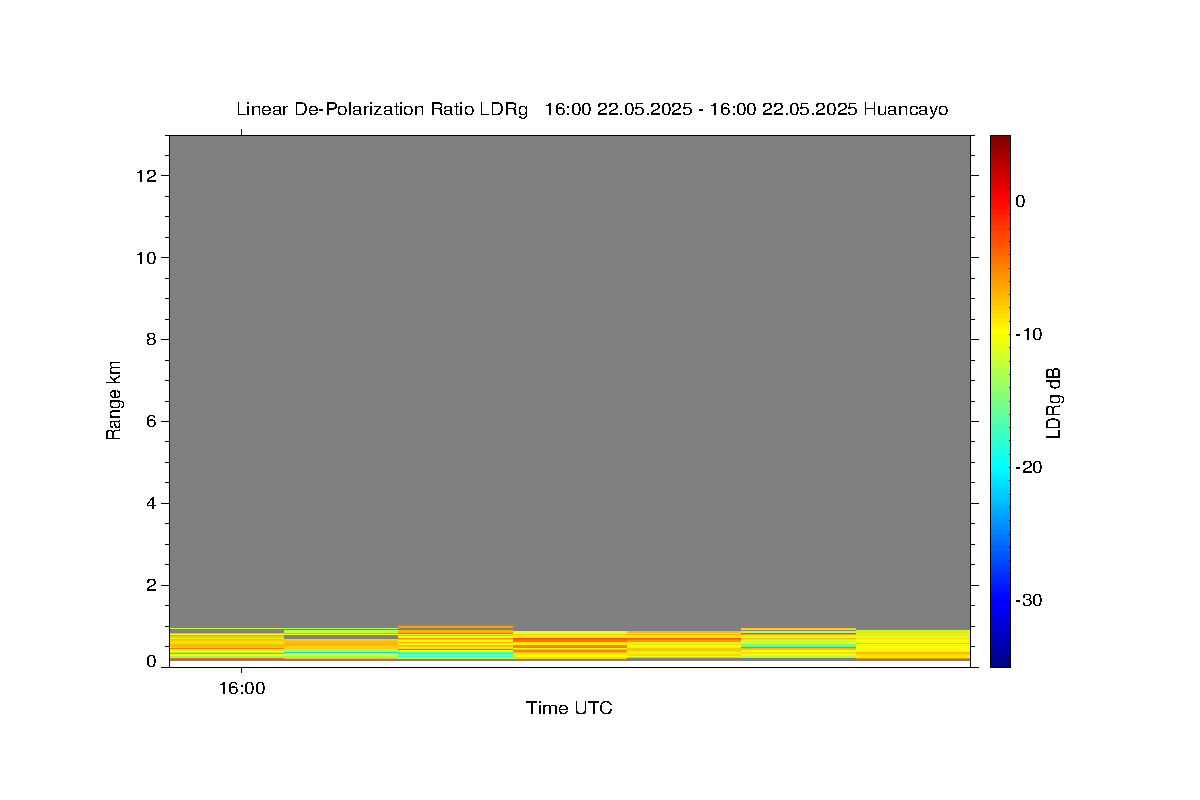
Task: Click the colorbar label 0
Action: [1020, 201]
